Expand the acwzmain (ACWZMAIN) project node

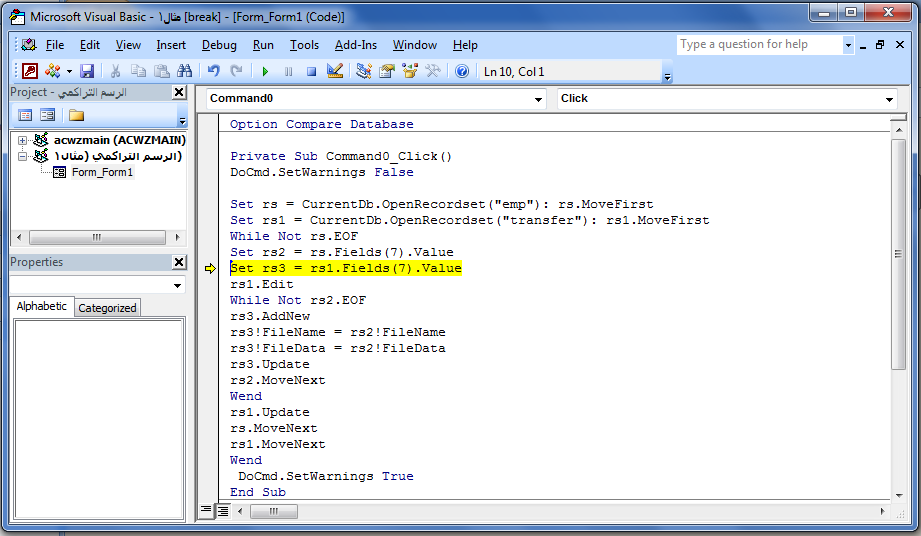[23, 140]
